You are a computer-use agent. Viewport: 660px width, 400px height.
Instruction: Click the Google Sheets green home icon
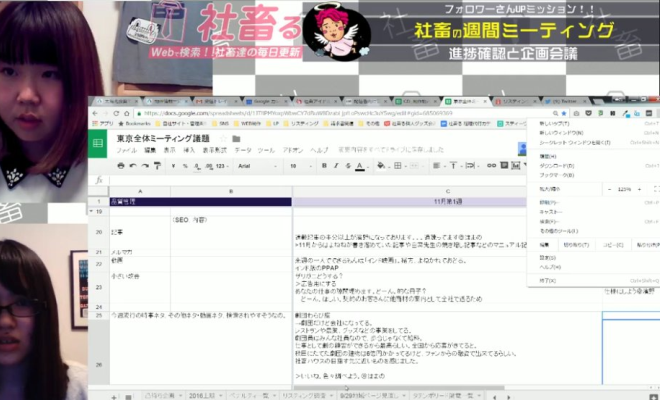(x=100, y=144)
